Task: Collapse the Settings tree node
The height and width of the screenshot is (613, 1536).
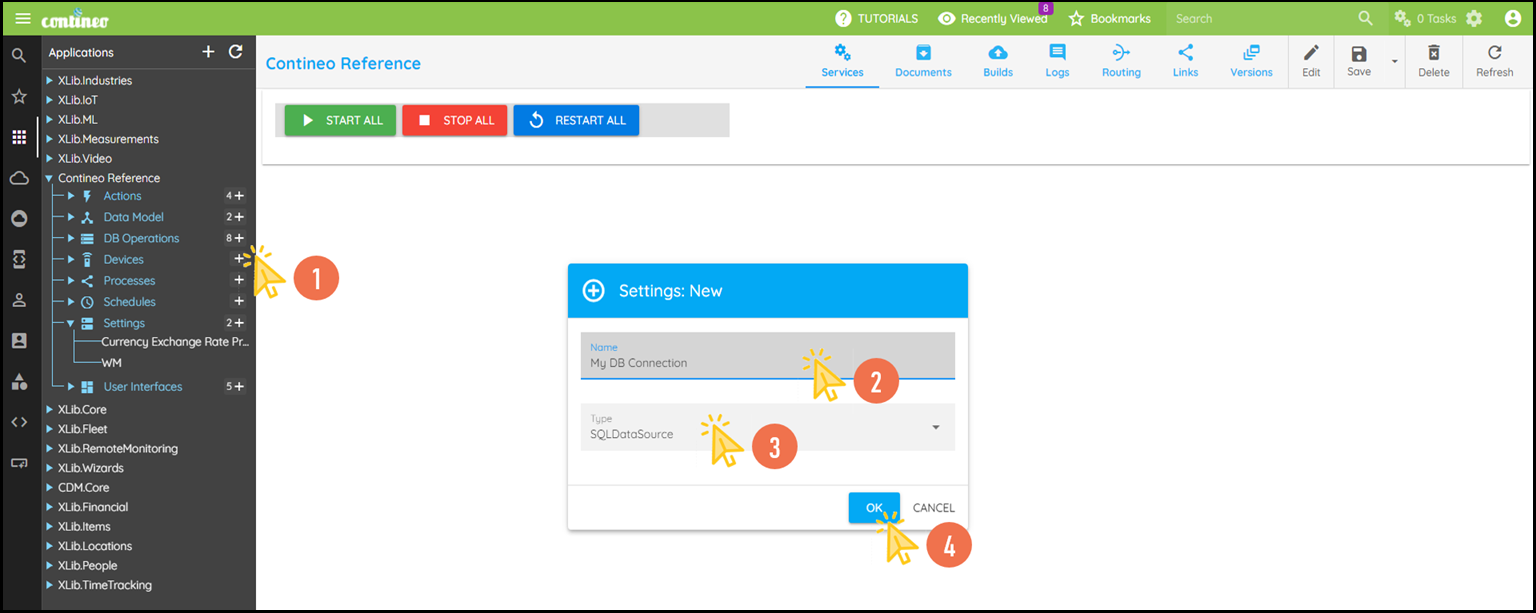Action: pos(71,323)
